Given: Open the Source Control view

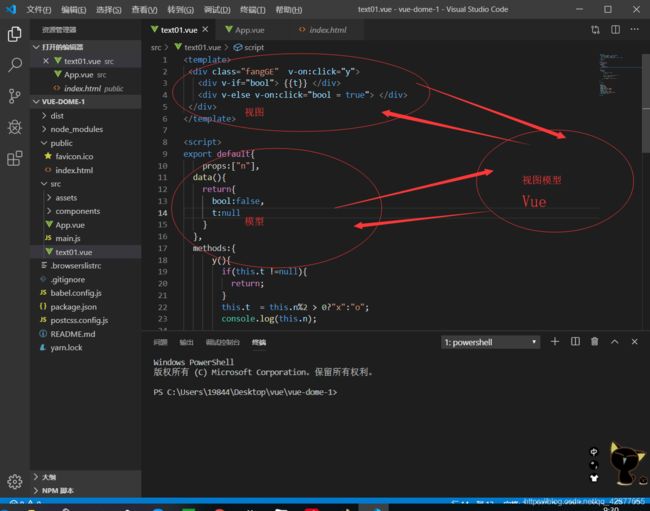Looking at the screenshot, I should (x=15, y=96).
